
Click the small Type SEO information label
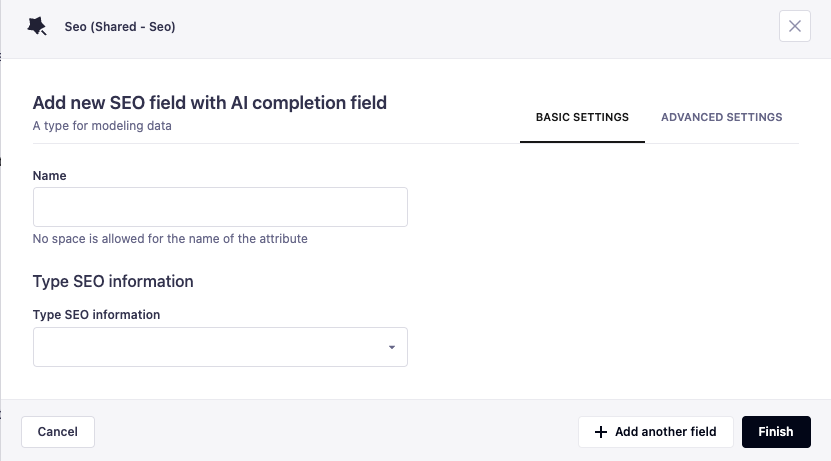(96, 314)
